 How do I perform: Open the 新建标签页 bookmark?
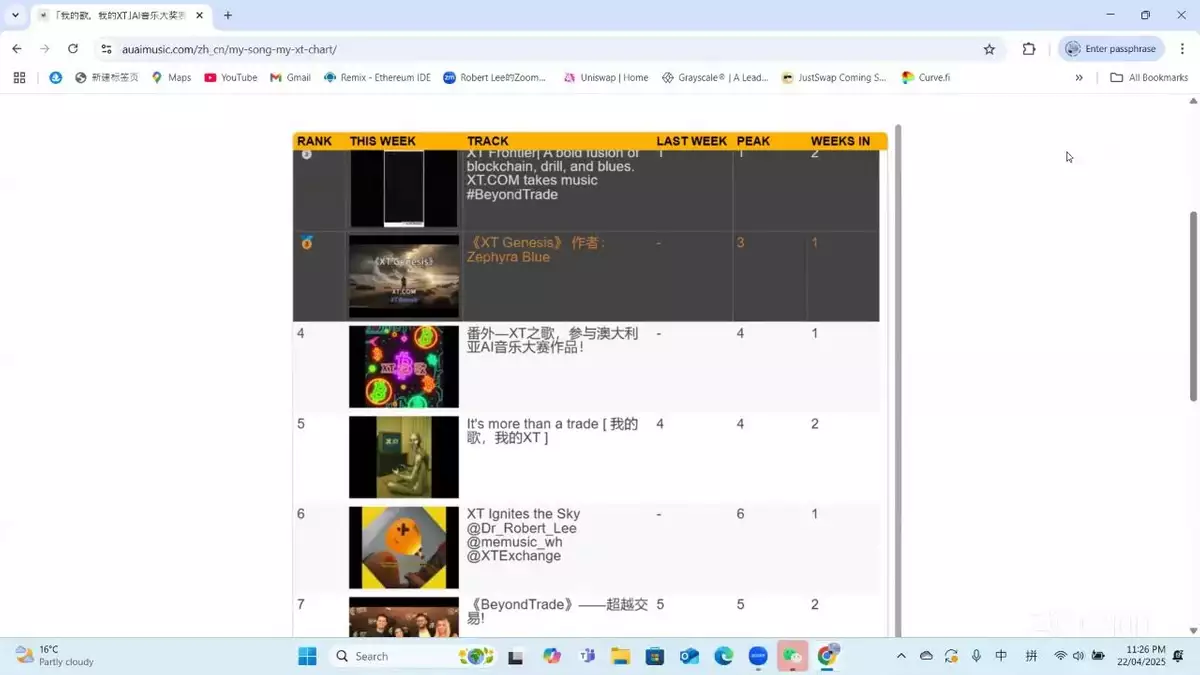pyautogui.click(x=107, y=77)
